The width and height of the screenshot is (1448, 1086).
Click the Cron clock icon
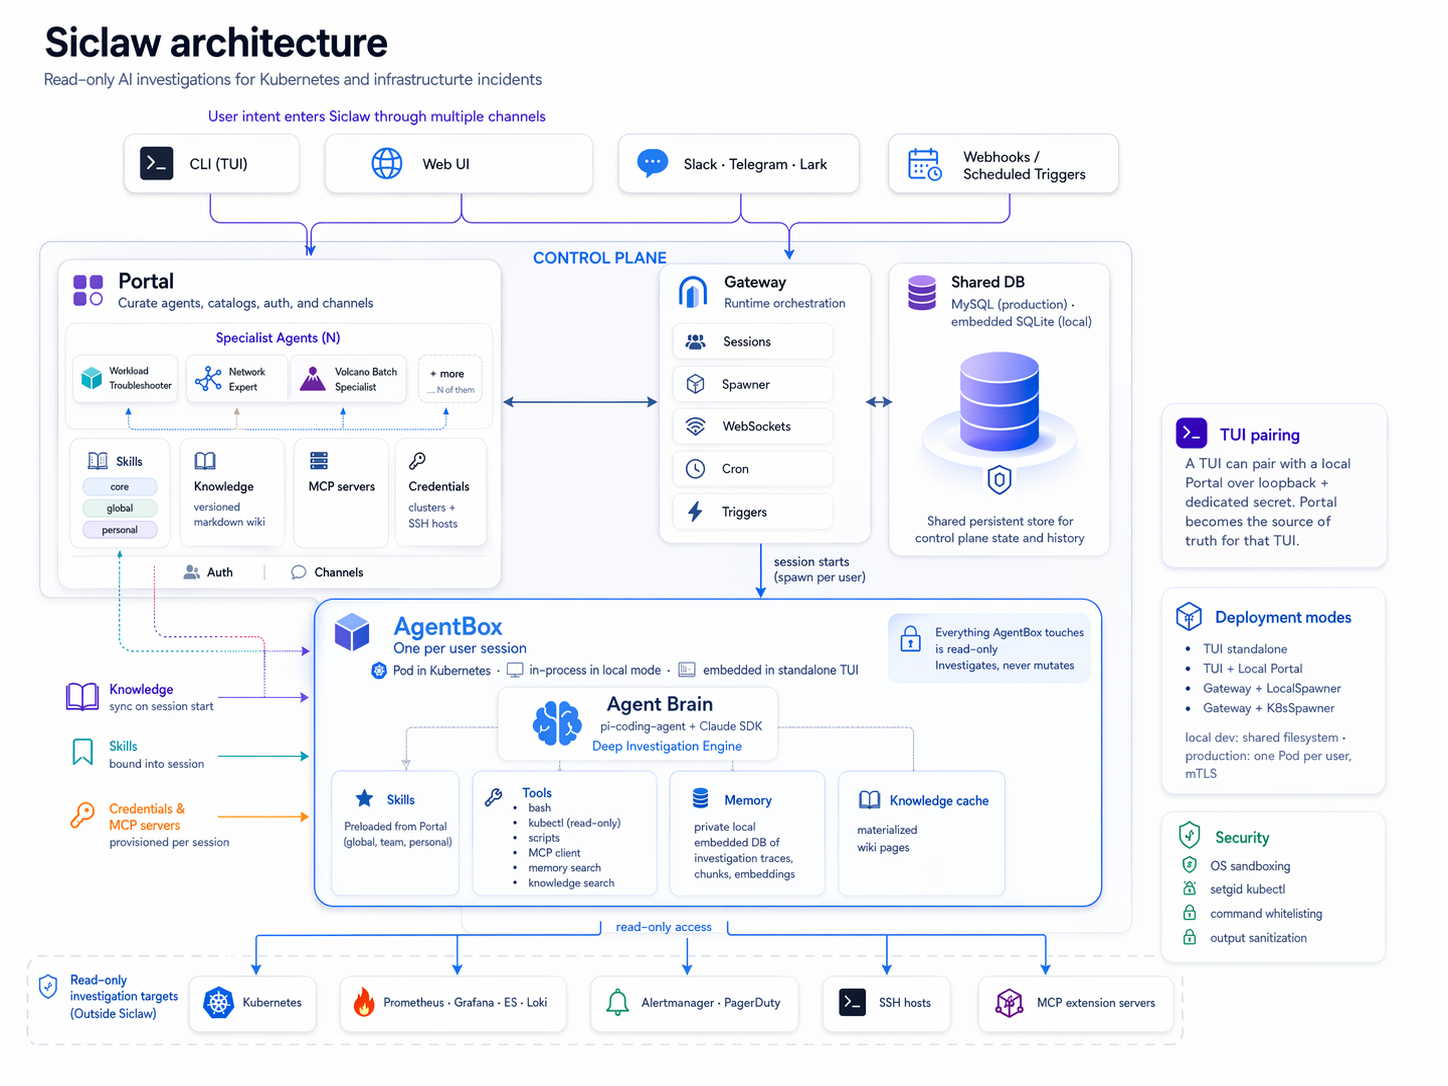tap(695, 468)
